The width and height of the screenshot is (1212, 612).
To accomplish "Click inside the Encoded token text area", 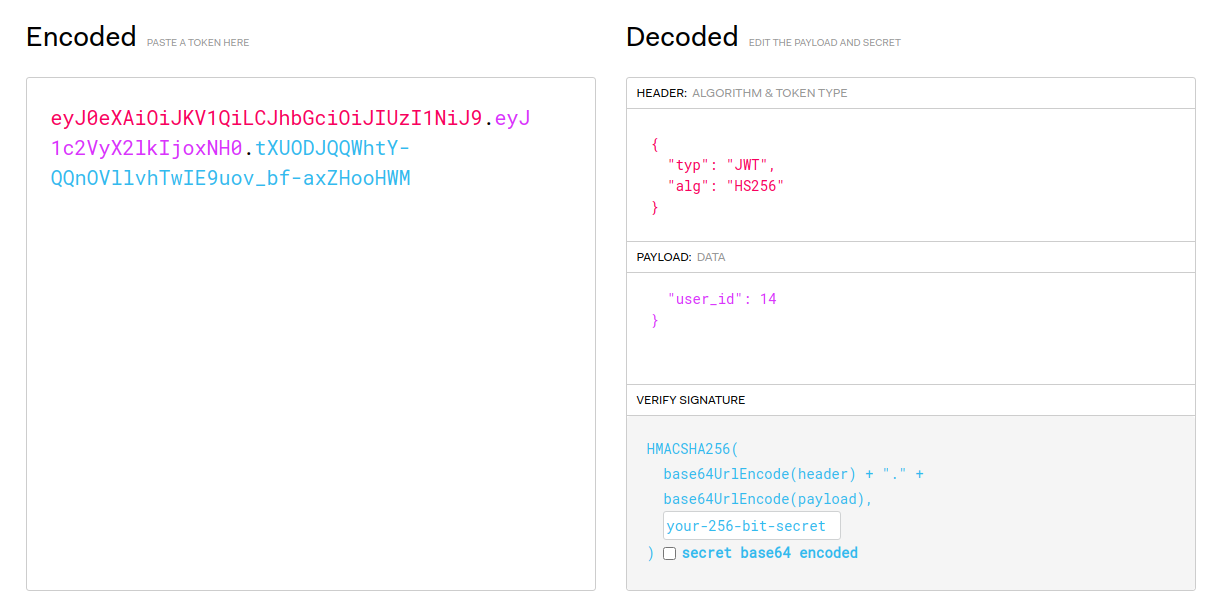I will 311,334.
